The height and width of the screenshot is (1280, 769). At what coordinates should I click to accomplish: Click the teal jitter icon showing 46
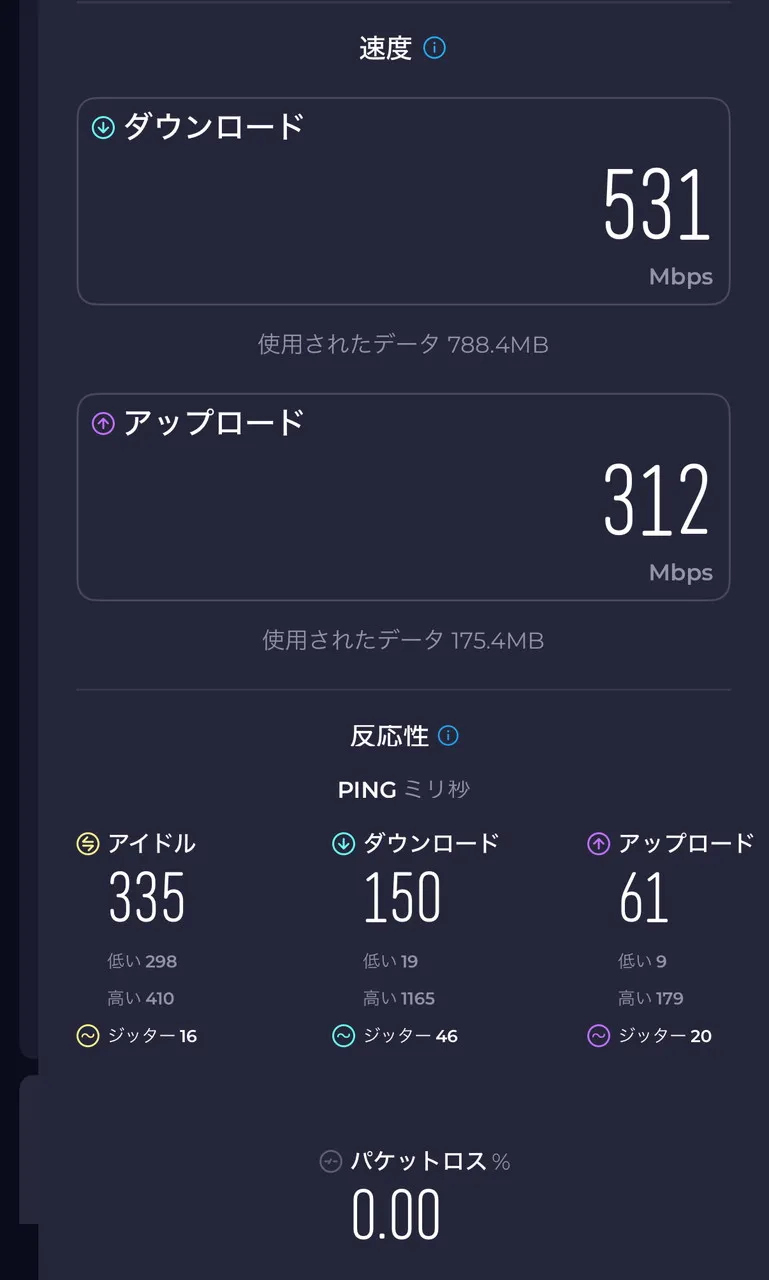pyautogui.click(x=343, y=1036)
